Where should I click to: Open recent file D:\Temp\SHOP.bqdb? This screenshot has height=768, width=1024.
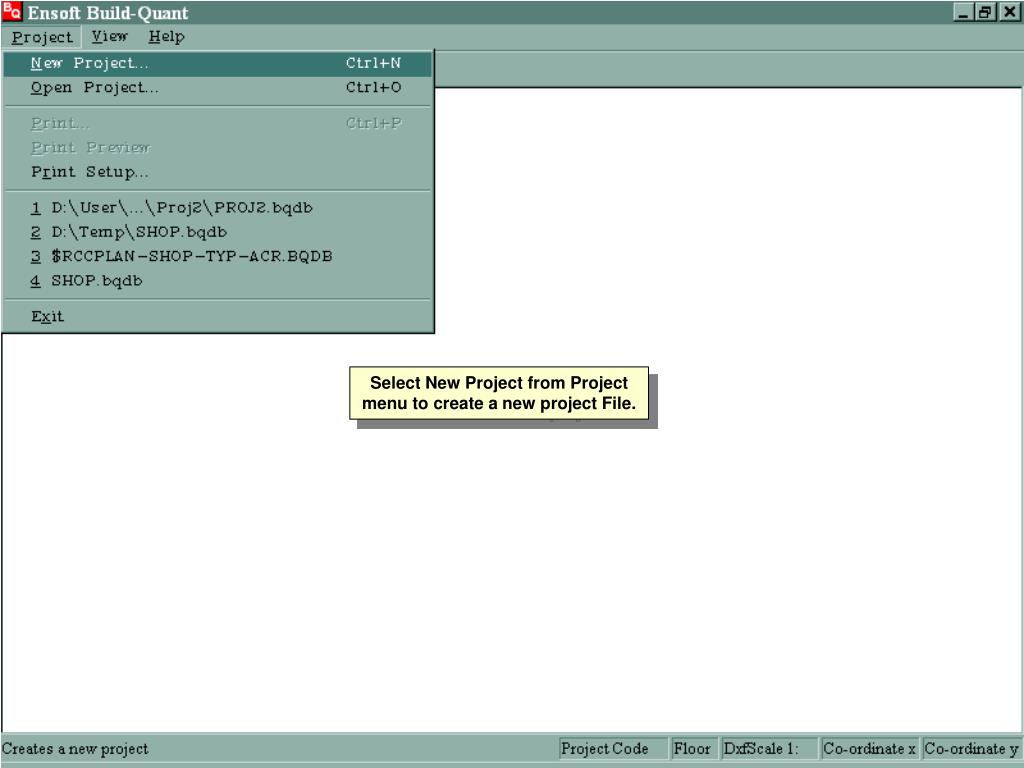(x=217, y=232)
